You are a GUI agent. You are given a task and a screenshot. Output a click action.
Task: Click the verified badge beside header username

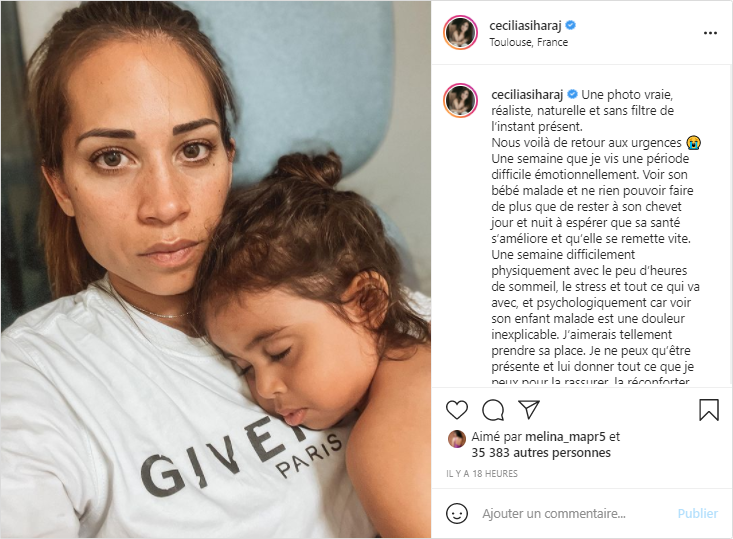[570, 25]
